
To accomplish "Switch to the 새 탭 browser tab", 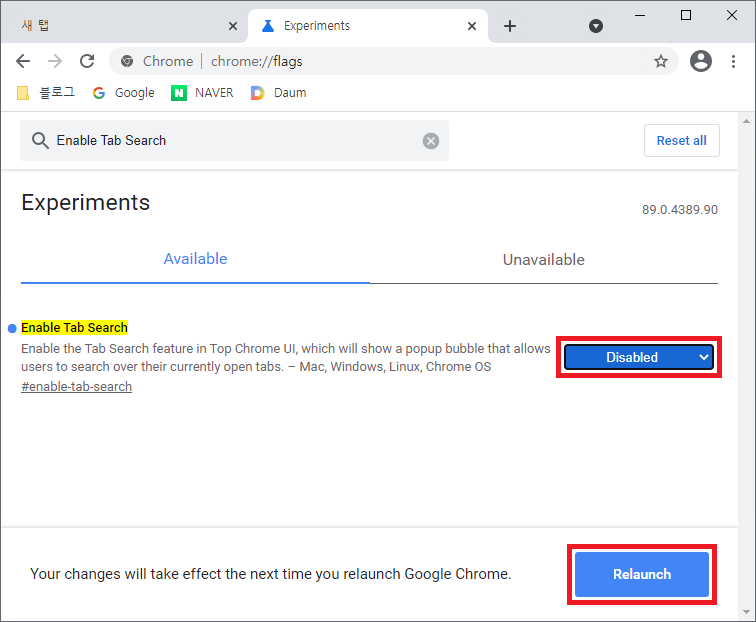I will [x=124, y=26].
